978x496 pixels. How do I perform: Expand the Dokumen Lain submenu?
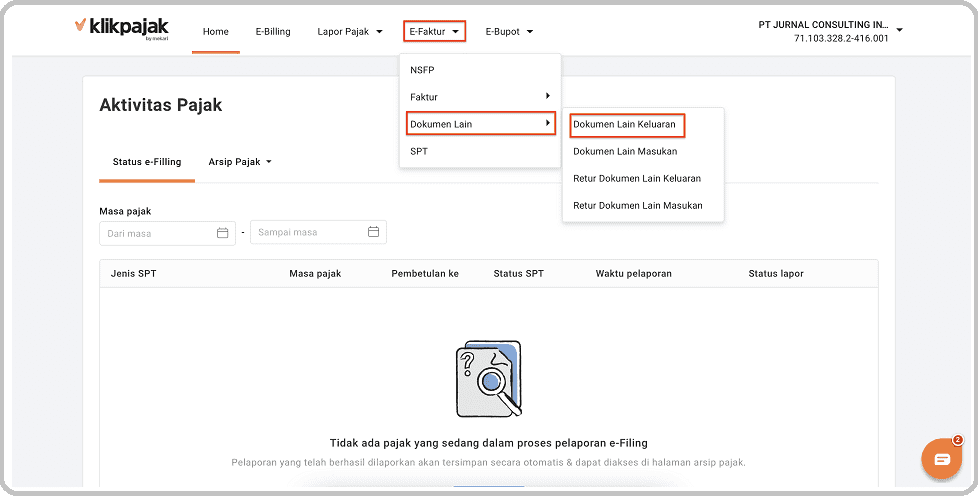(x=480, y=124)
